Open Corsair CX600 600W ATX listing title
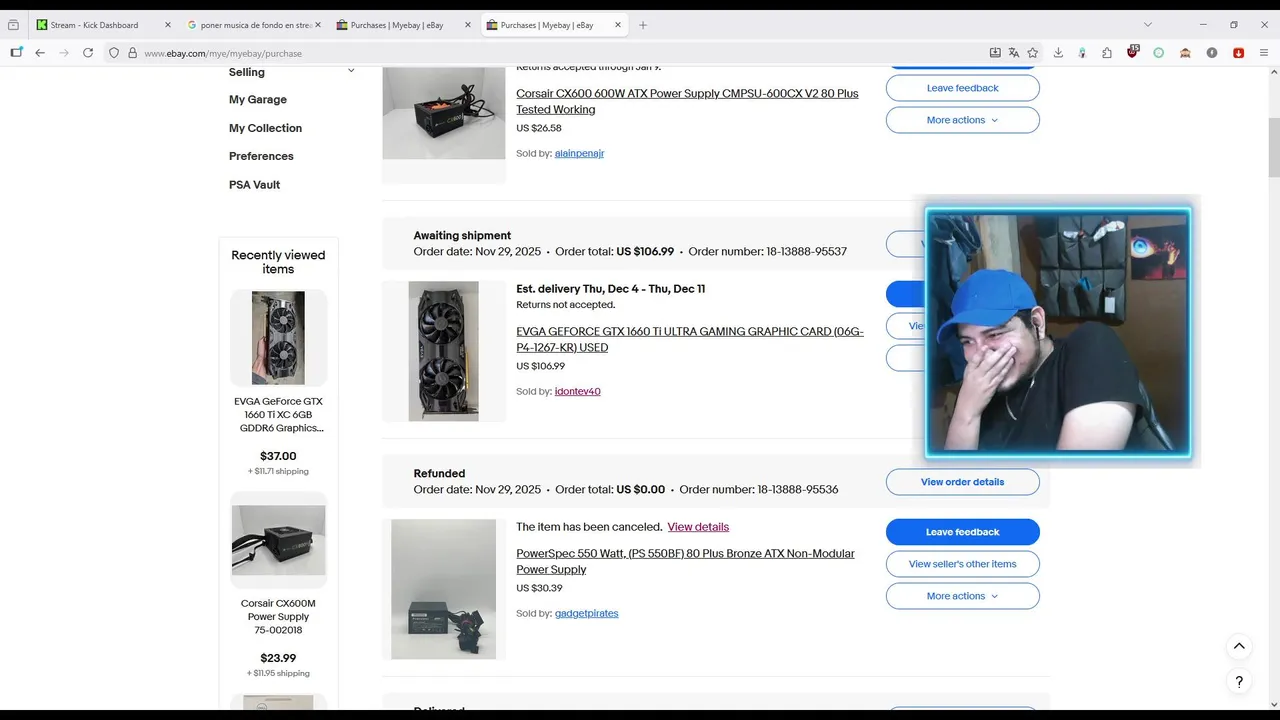Screen dimensions: 1280x720 point(687,101)
